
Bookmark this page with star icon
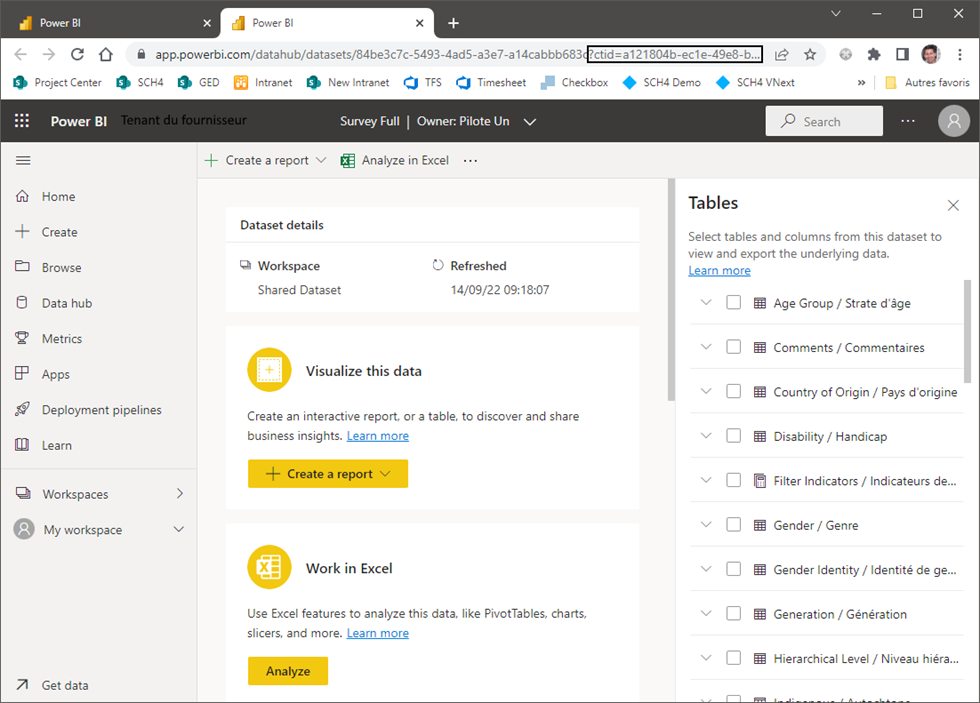pos(810,54)
